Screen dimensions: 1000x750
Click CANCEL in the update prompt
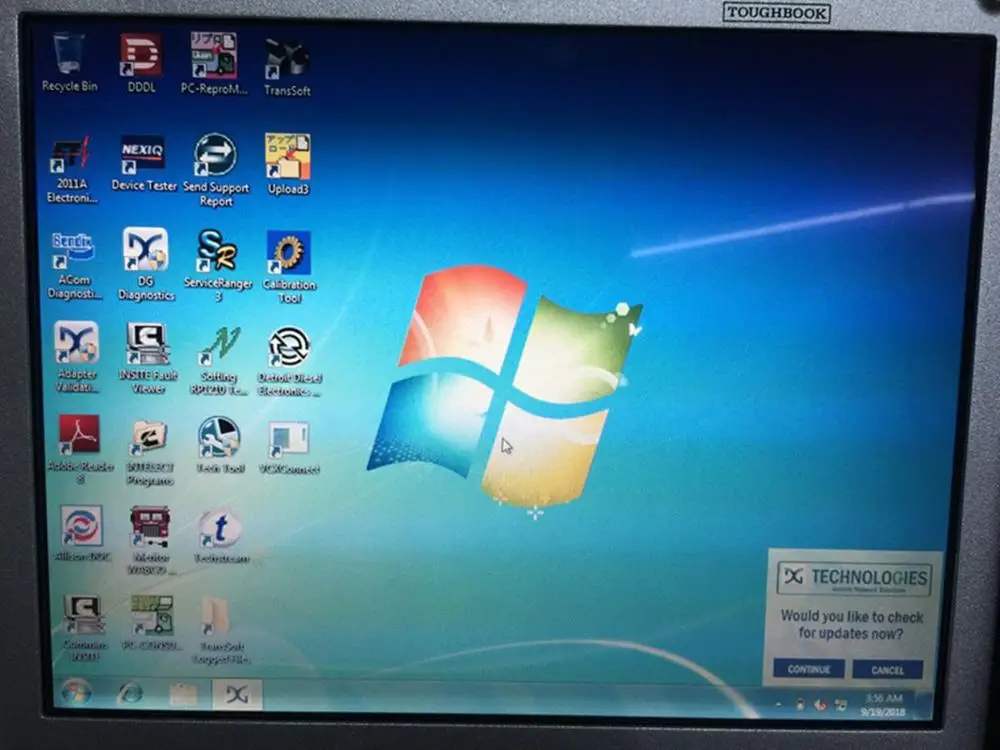pyautogui.click(x=887, y=670)
